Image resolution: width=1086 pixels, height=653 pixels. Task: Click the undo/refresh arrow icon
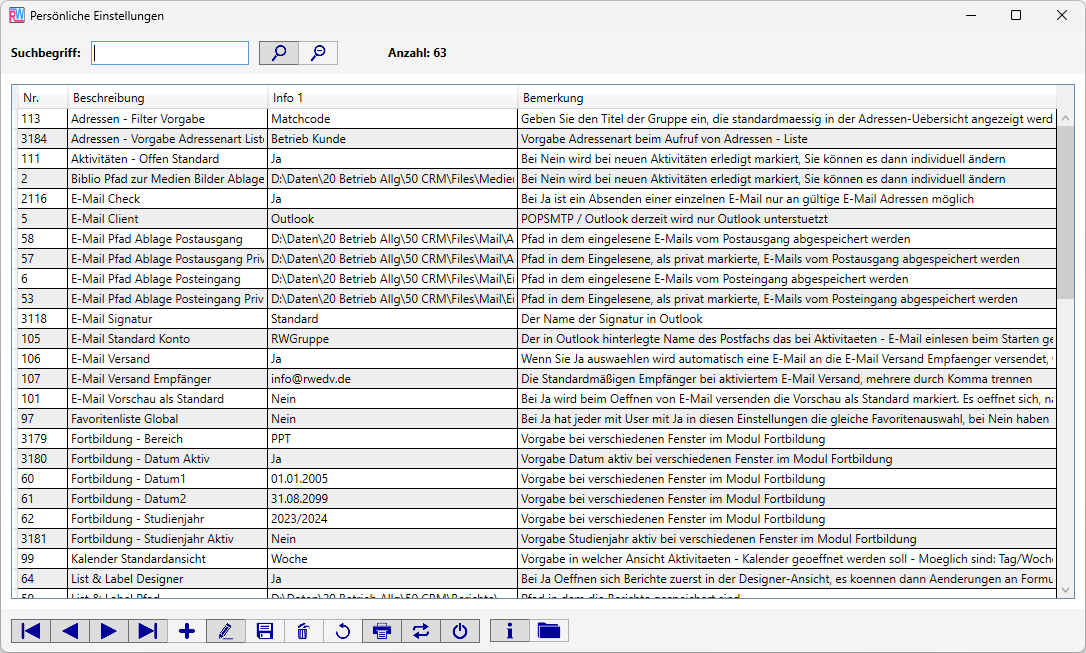pyautogui.click(x=343, y=631)
